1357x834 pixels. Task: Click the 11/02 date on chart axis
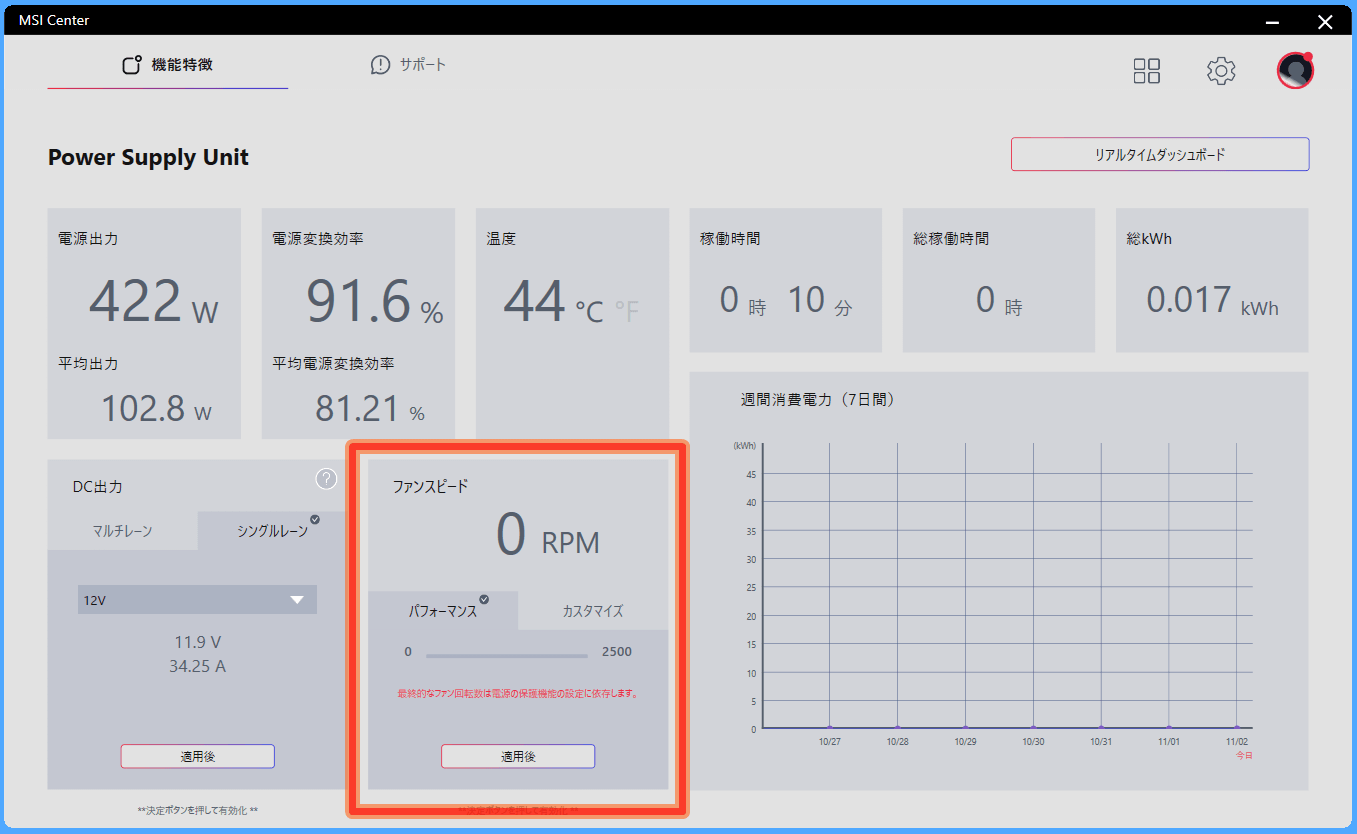coord(1237,742)
